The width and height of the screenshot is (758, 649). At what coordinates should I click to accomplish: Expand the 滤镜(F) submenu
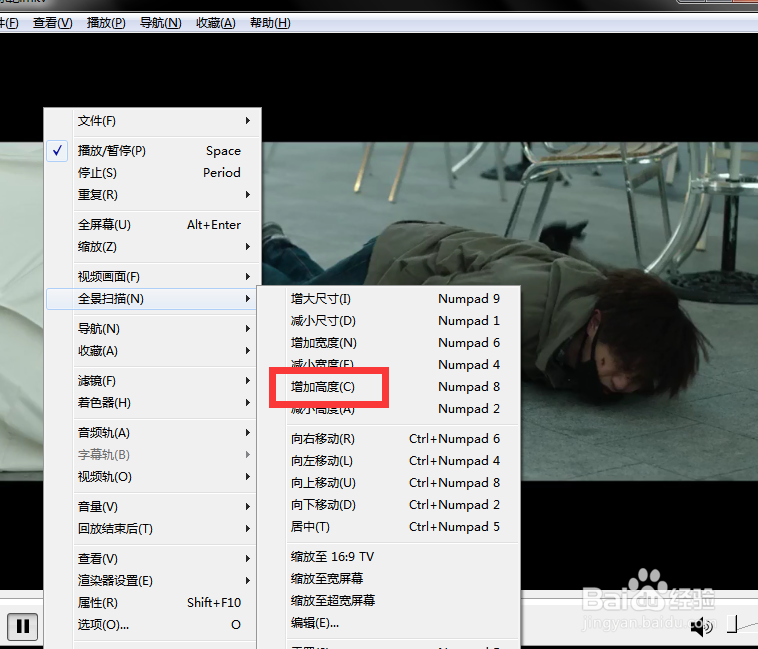153,381
